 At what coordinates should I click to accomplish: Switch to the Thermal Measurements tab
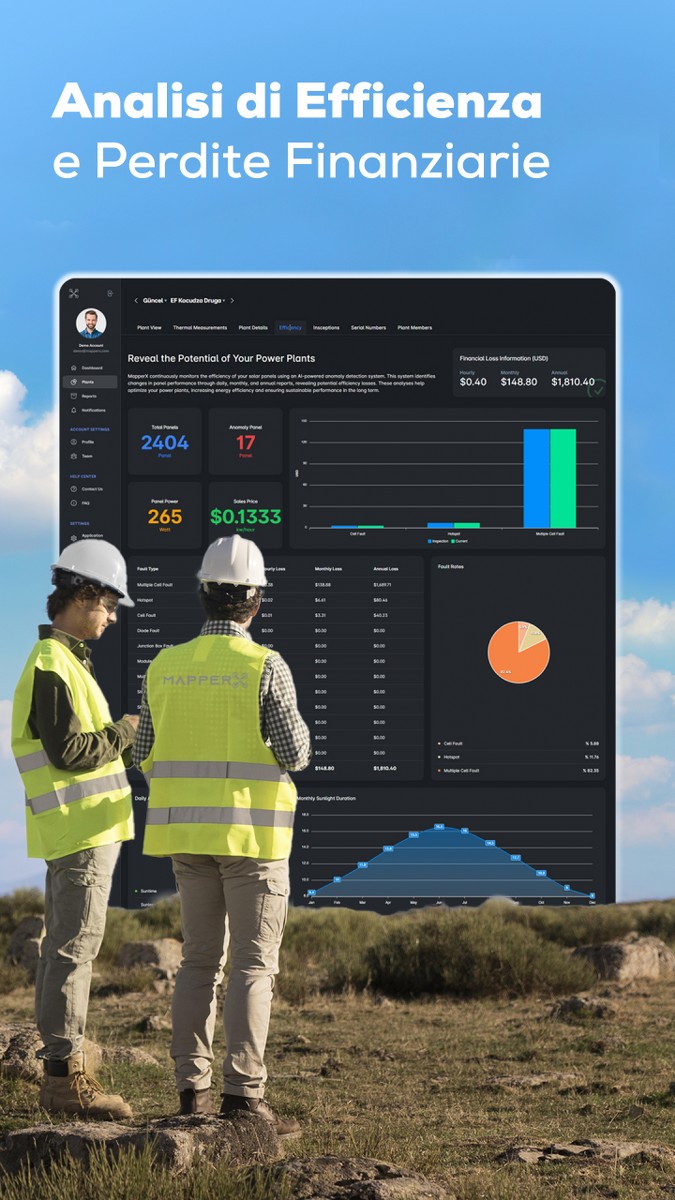[199, 328]
